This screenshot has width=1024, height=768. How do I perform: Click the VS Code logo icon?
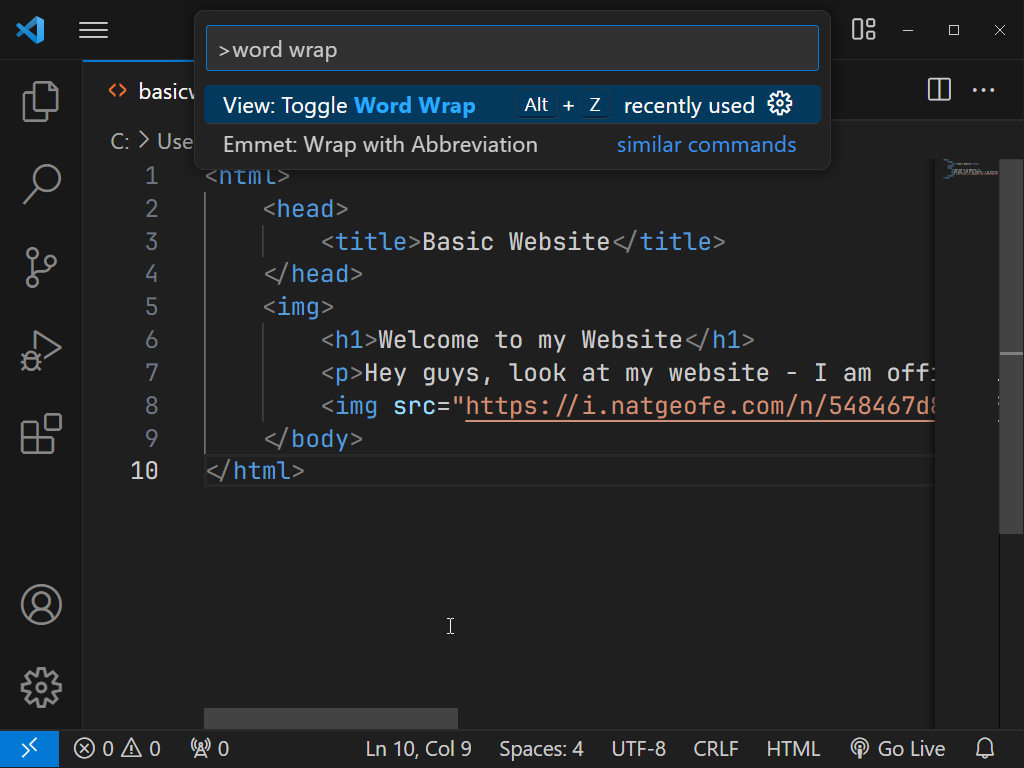tap(30, 30)
